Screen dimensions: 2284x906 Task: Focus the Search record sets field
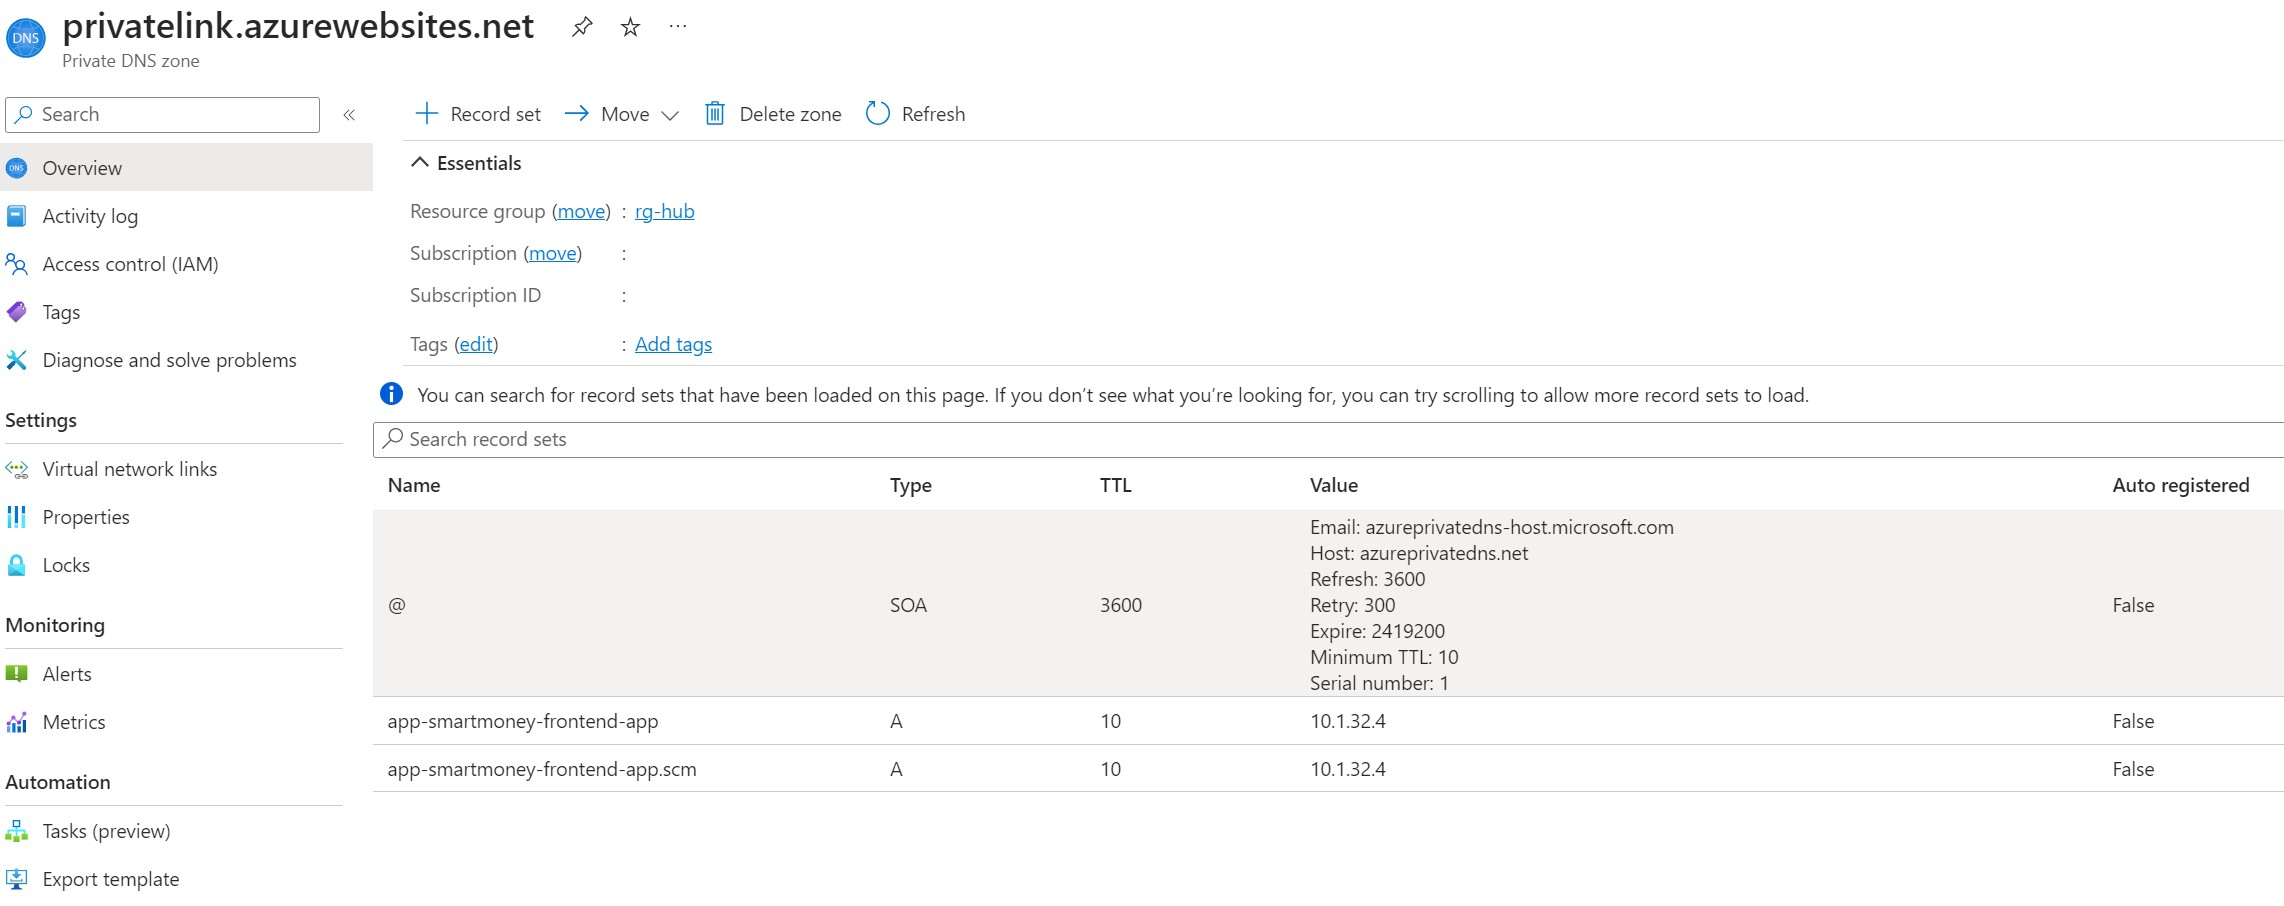(1328, 439)
